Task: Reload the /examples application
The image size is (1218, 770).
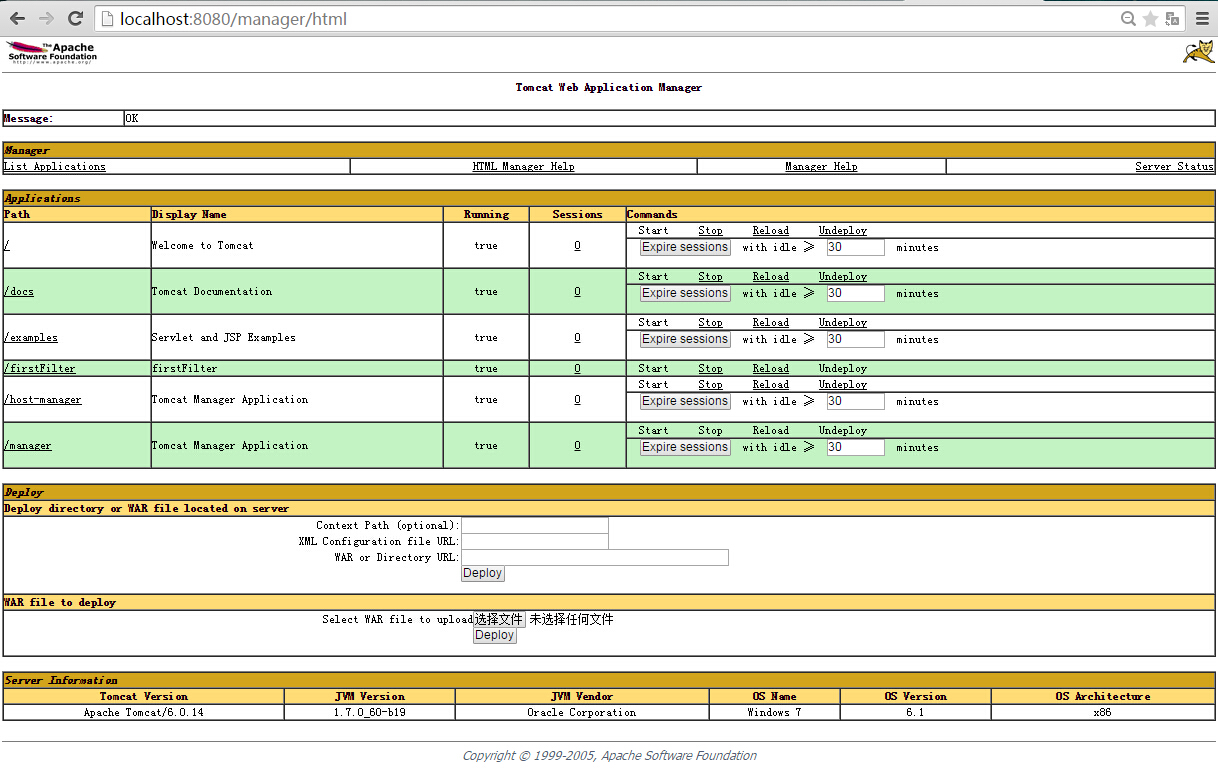Action: (x=770, y=322)
